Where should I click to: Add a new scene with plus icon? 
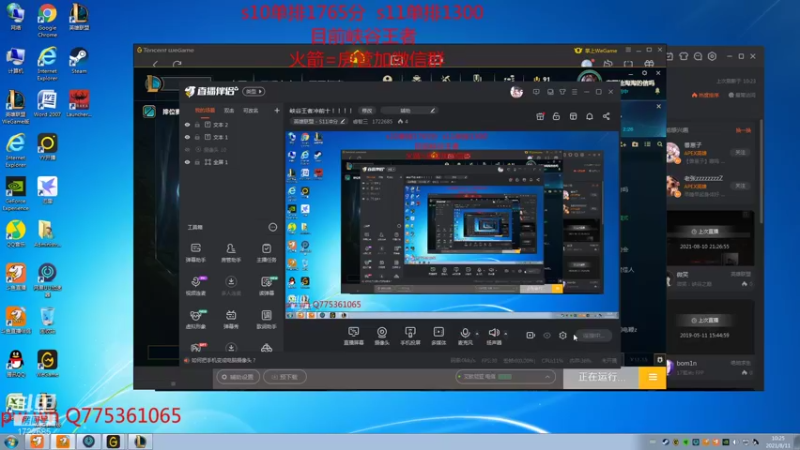coord(277,110)
